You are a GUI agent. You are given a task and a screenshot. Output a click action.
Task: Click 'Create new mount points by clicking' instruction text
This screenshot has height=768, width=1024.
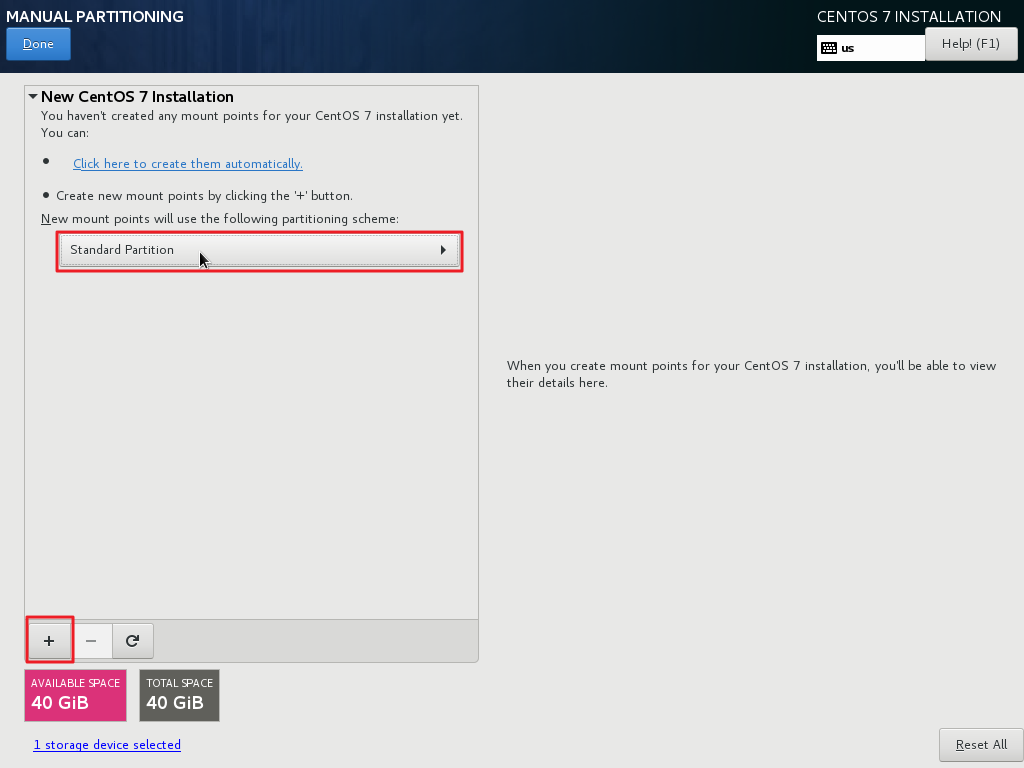coord(204,196)
